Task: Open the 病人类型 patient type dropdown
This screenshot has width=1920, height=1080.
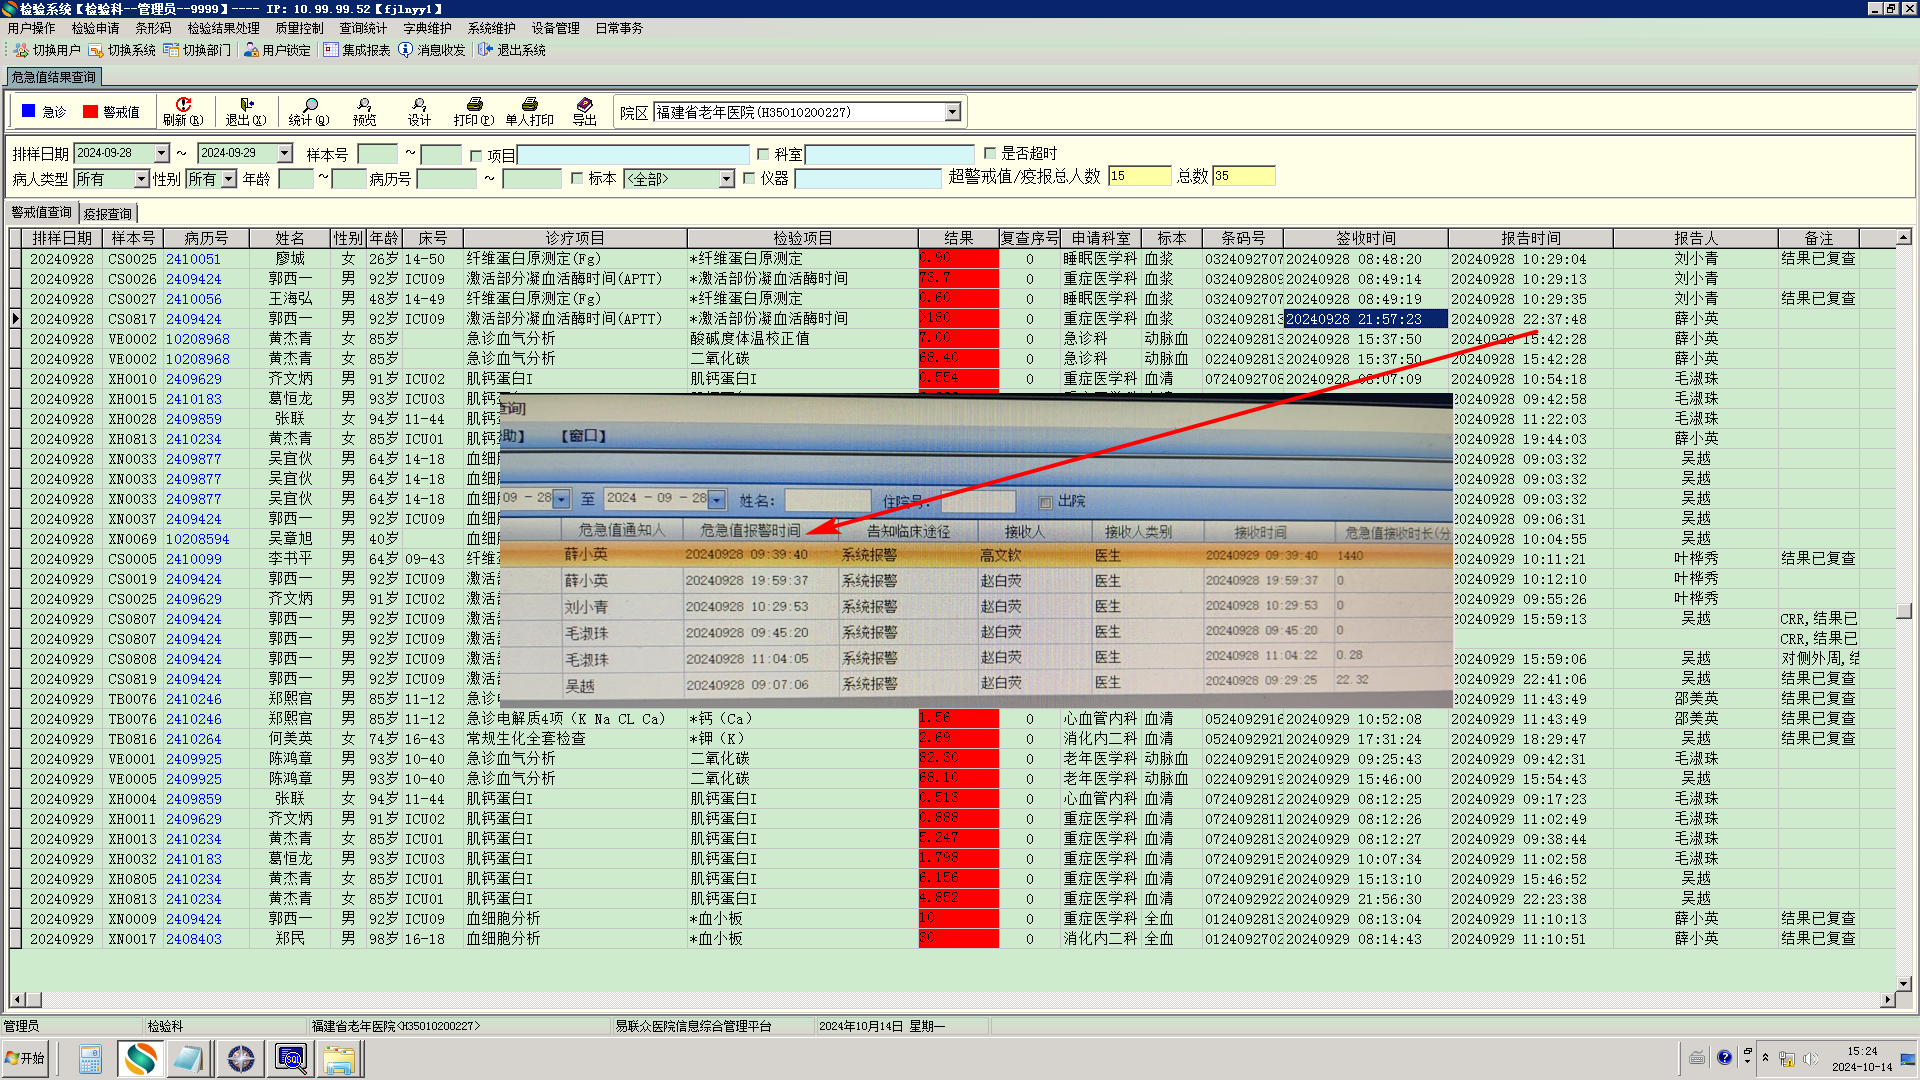Action: pyautogui.click(x=142, y=179)
